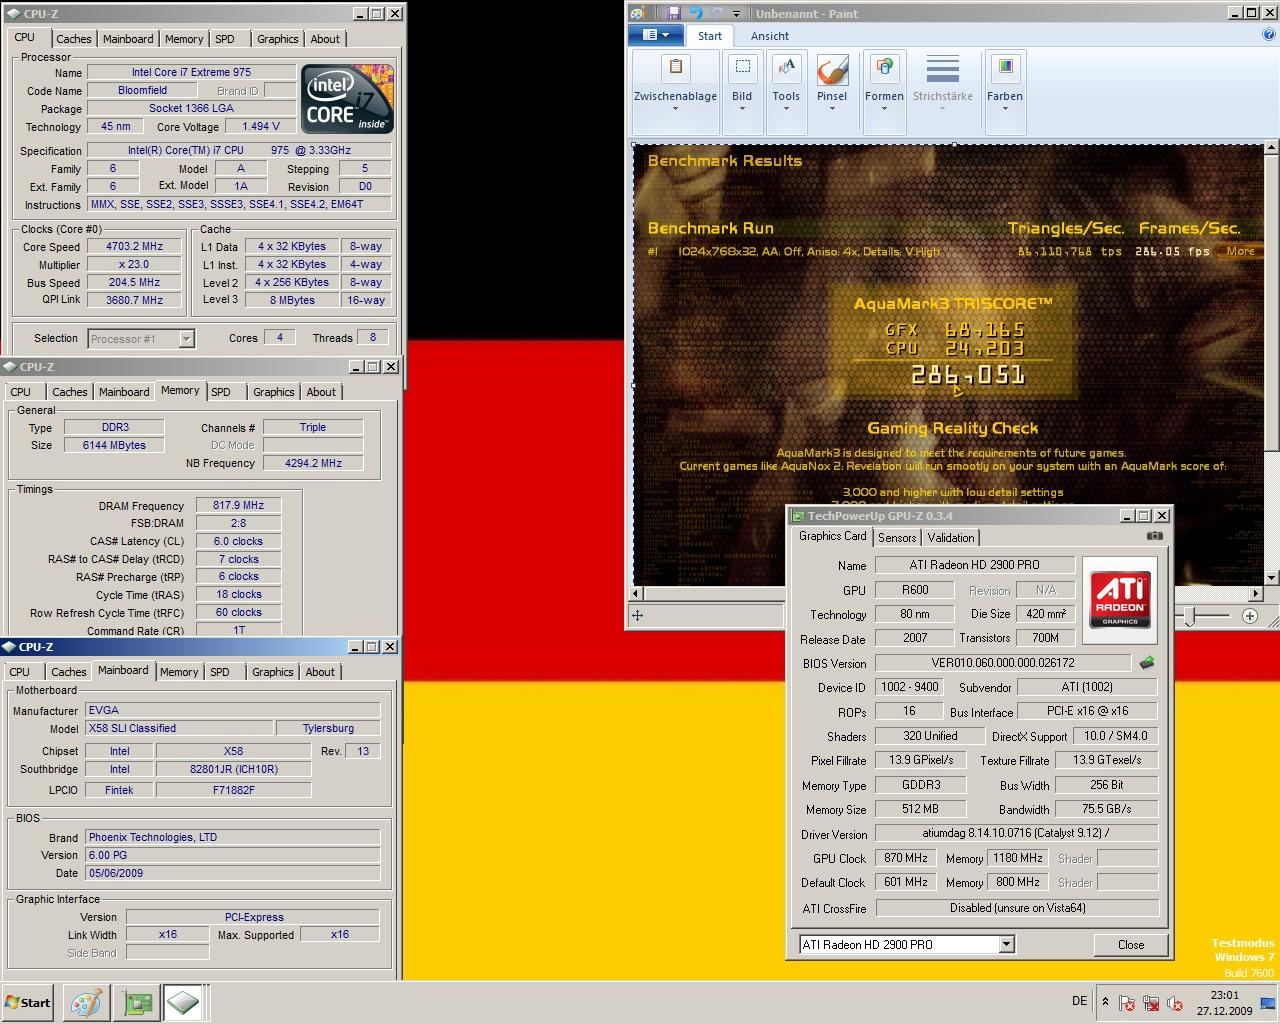
Task: Switch to the Start ribbon tab in Paint
Action: 710,36
